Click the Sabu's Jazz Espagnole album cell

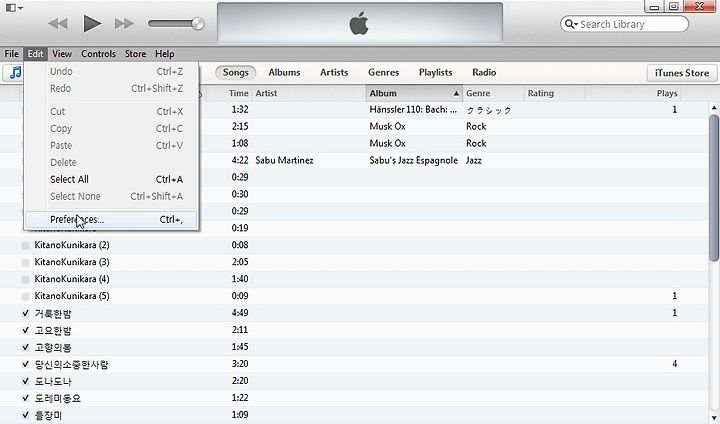tap(414, 160)
